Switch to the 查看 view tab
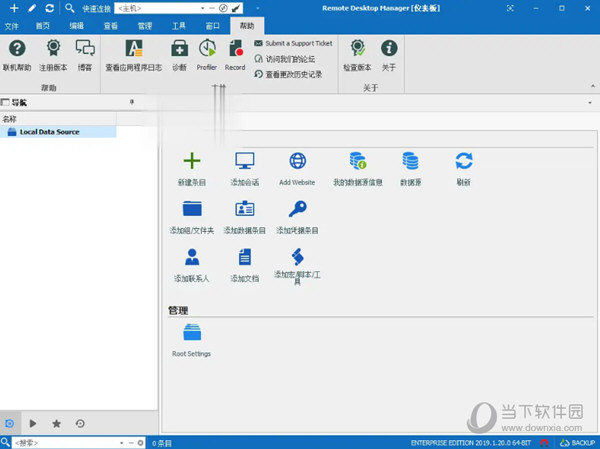Image resolution: width=600 pixels, height=449 pixels. [111, 26]
